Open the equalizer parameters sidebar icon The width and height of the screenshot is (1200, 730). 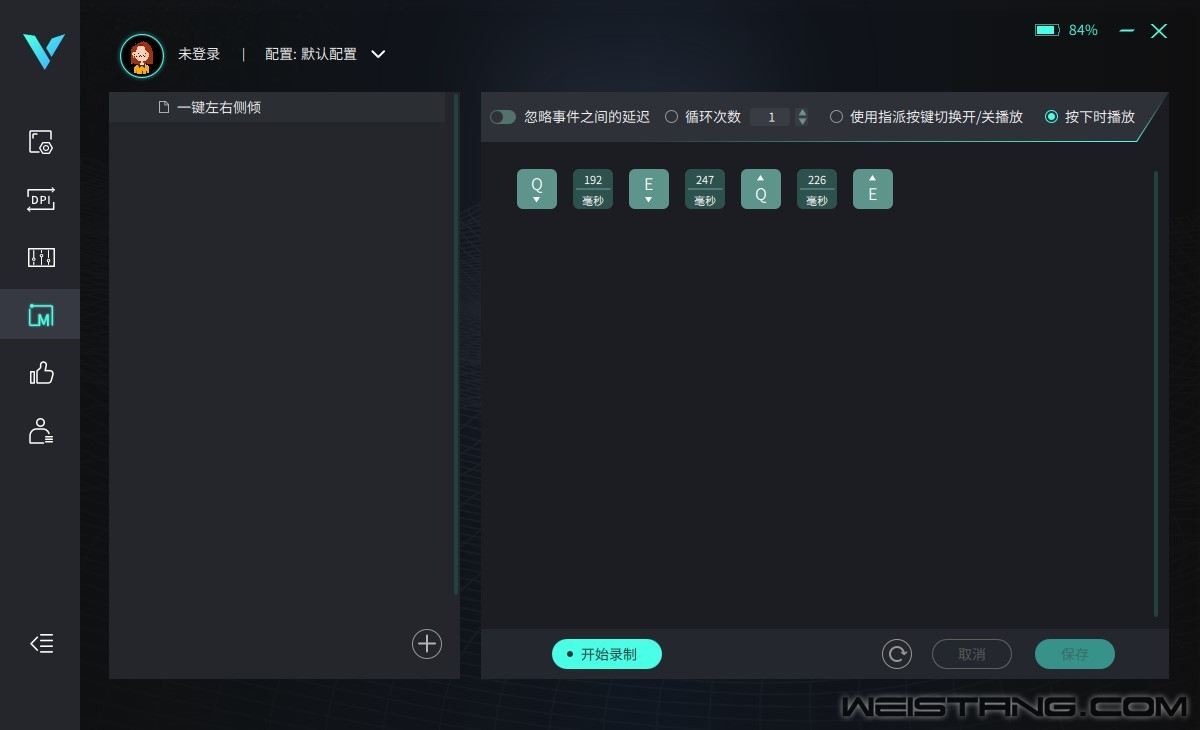click(40, 258)
